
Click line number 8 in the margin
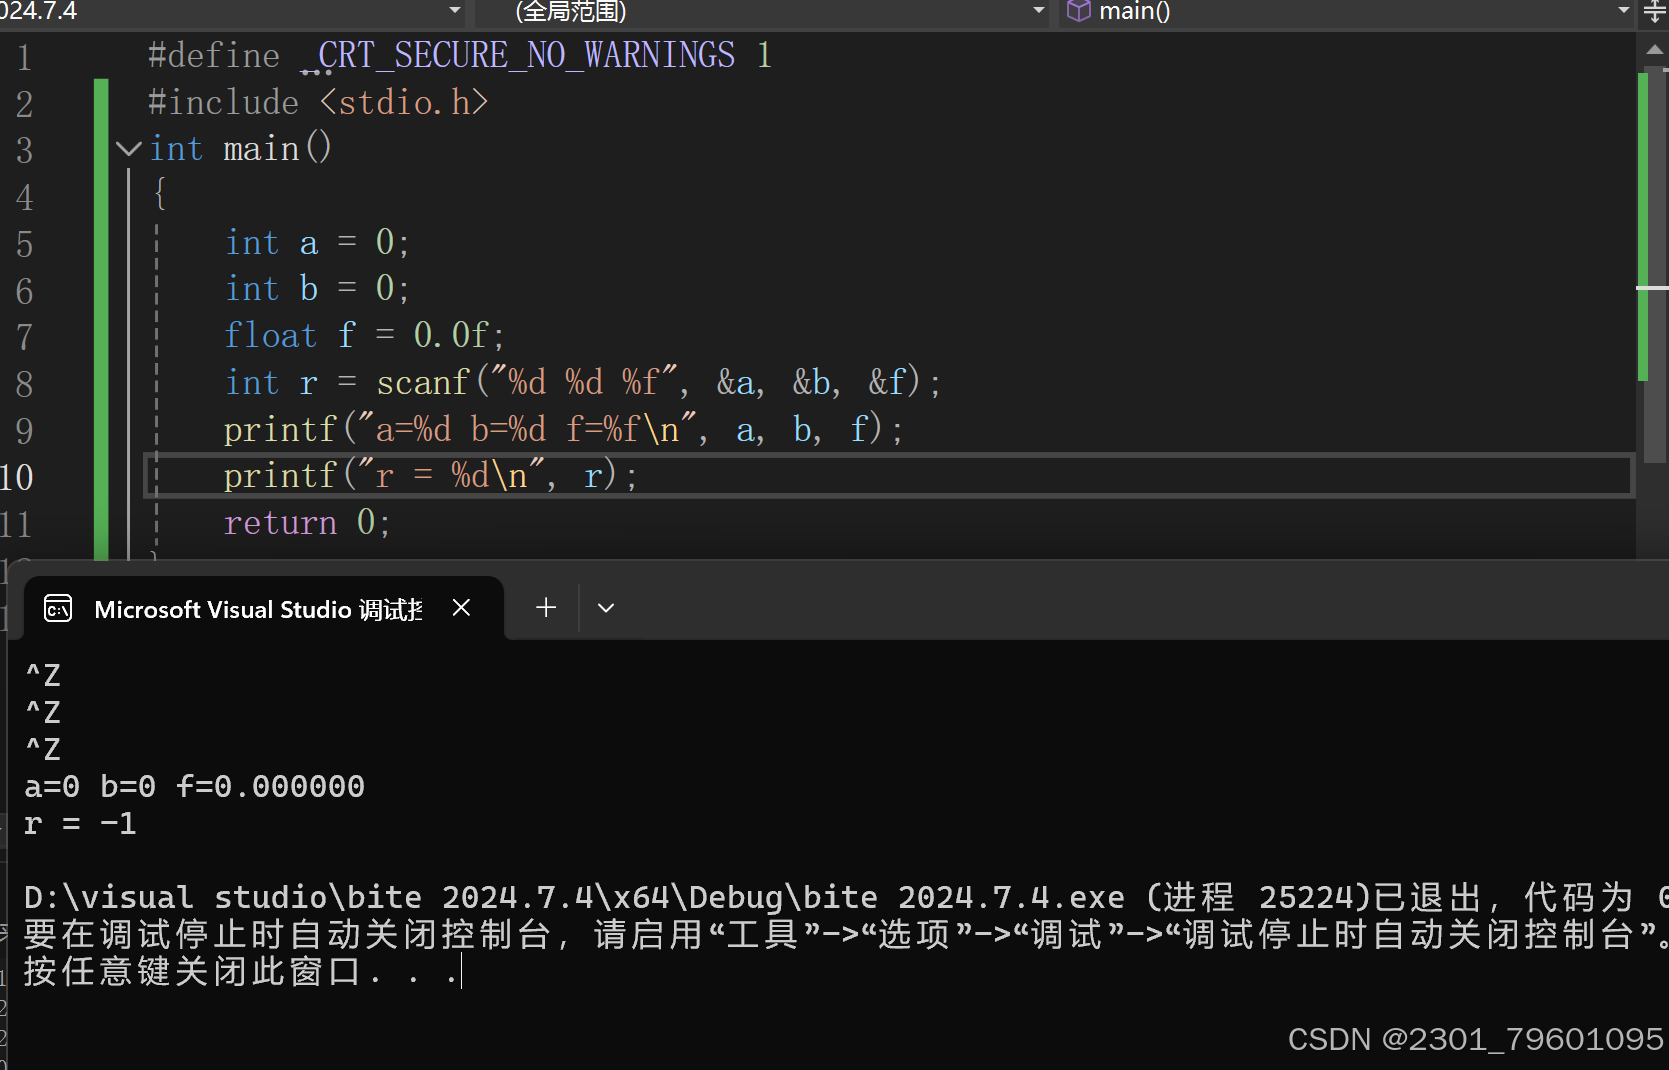(24, 384)
